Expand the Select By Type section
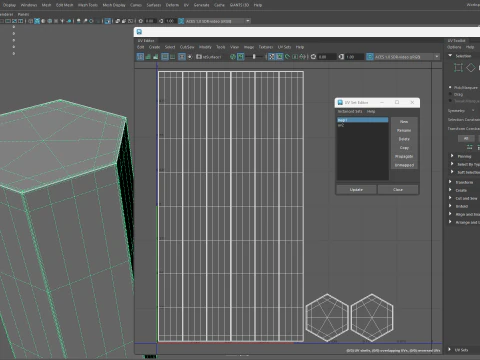Image resolution: width=480 pixels, height=360 pixels. coord(452,164)
